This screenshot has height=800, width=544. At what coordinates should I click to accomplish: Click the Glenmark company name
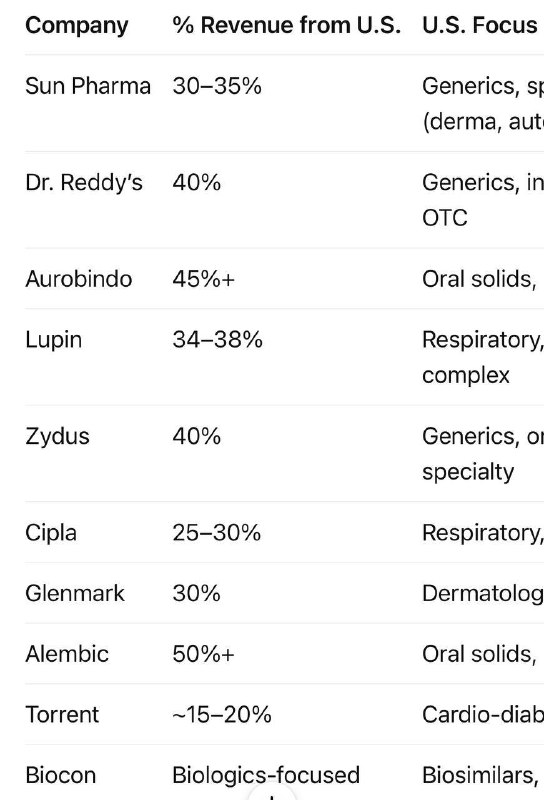[x=75, y=593]
